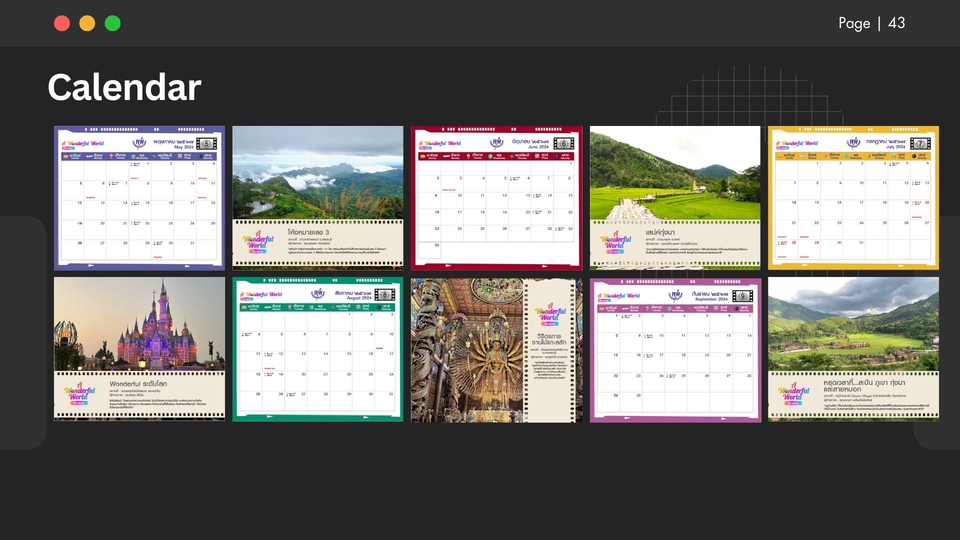960x540 pixels.
Task: Click the red dot in the window header
Action: 62,23
